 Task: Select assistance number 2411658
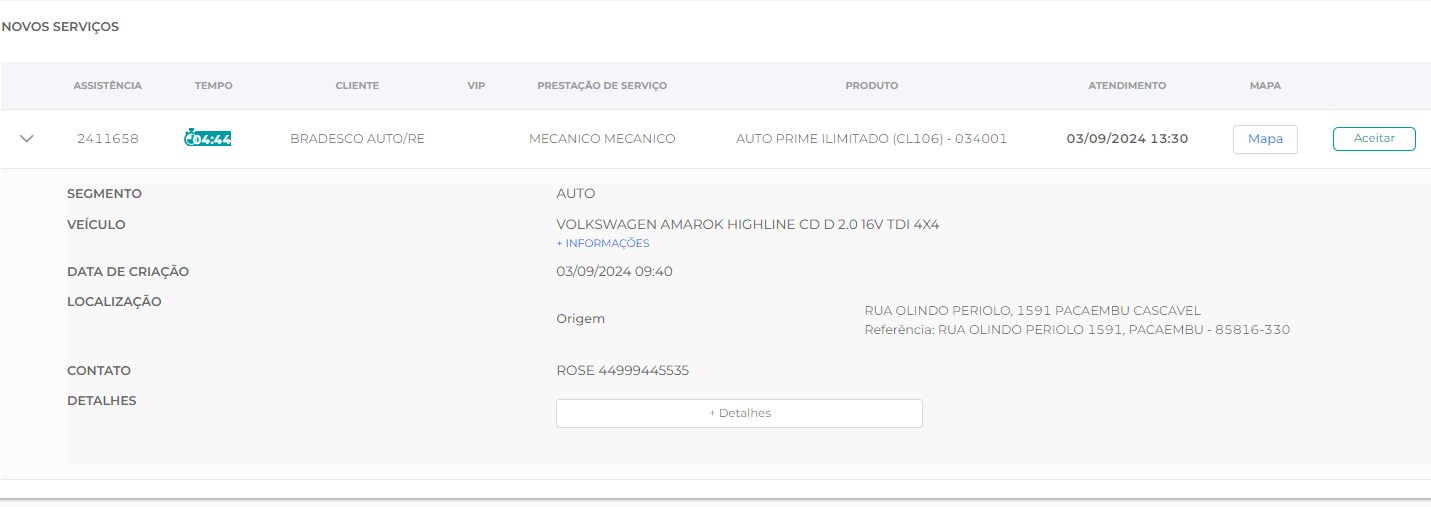tap(108, 139)
